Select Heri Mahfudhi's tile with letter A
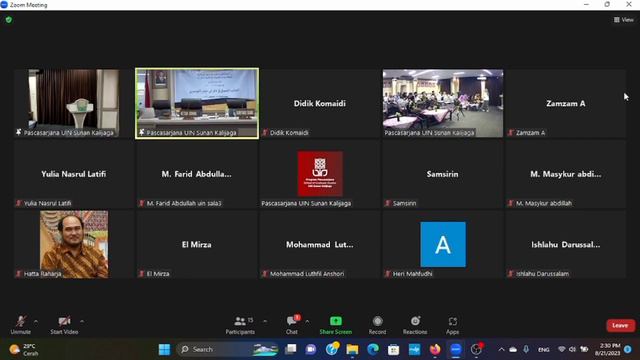The height and width of the screenshot is (360, 640). (x=443, y=244)
